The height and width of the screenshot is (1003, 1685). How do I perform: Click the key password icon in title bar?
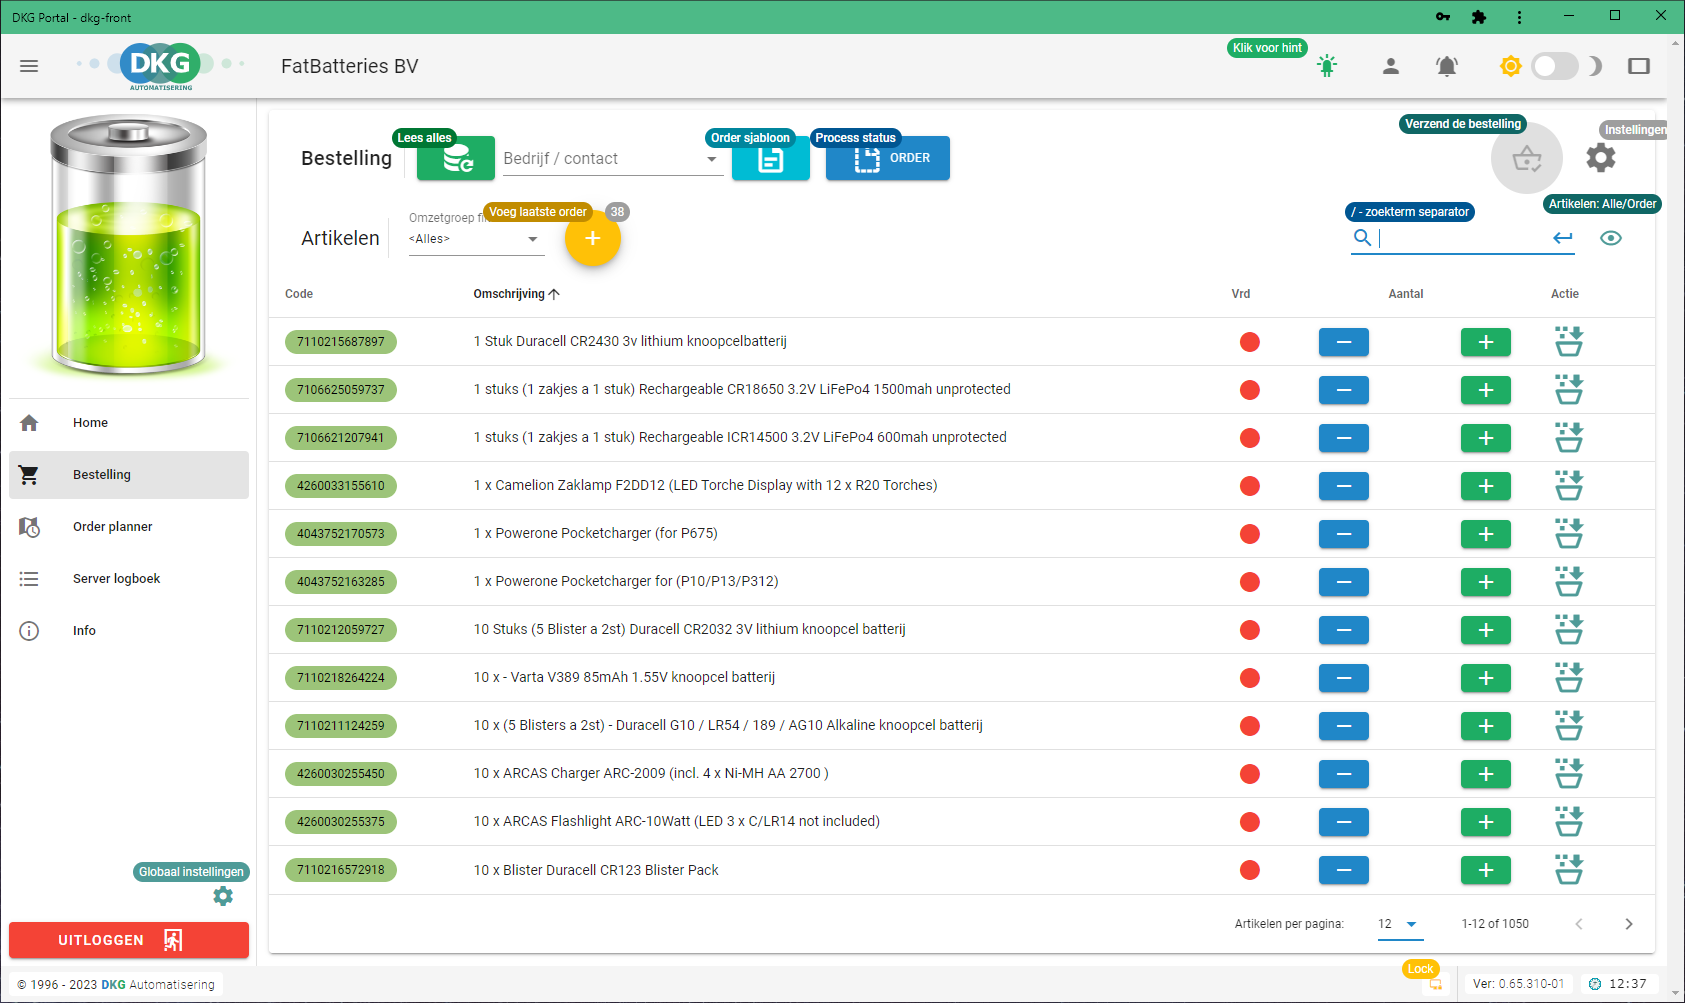(x=1442, y=17)
